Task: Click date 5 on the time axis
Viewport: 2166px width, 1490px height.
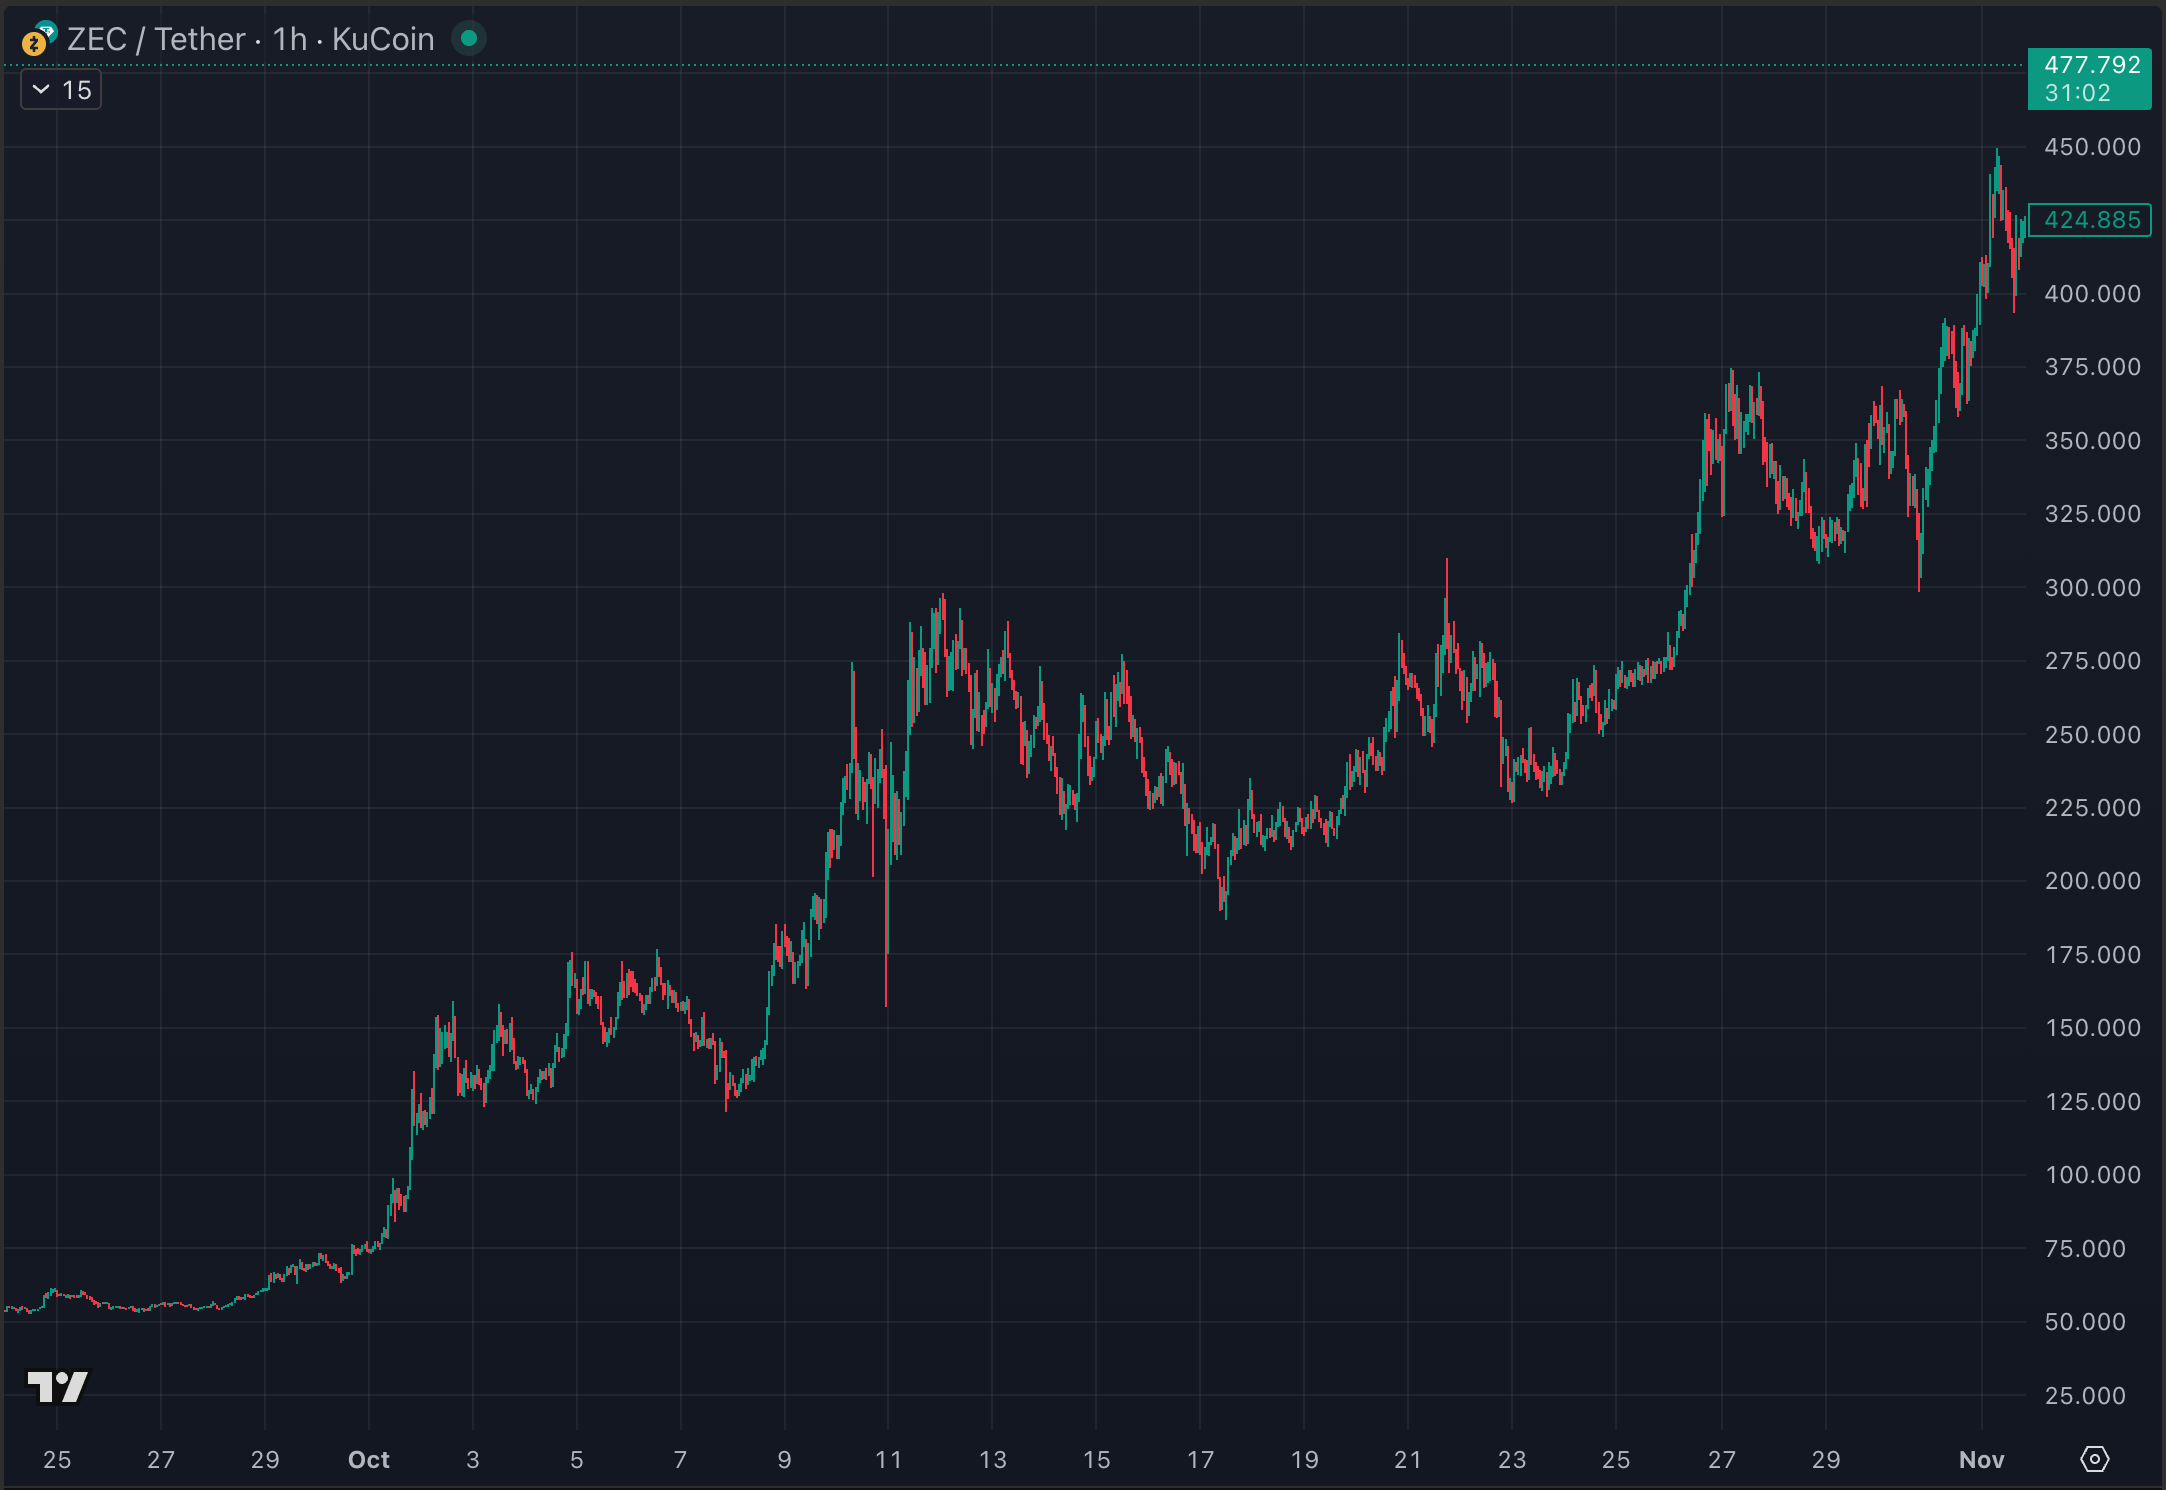Action: tap(576, 1460)
